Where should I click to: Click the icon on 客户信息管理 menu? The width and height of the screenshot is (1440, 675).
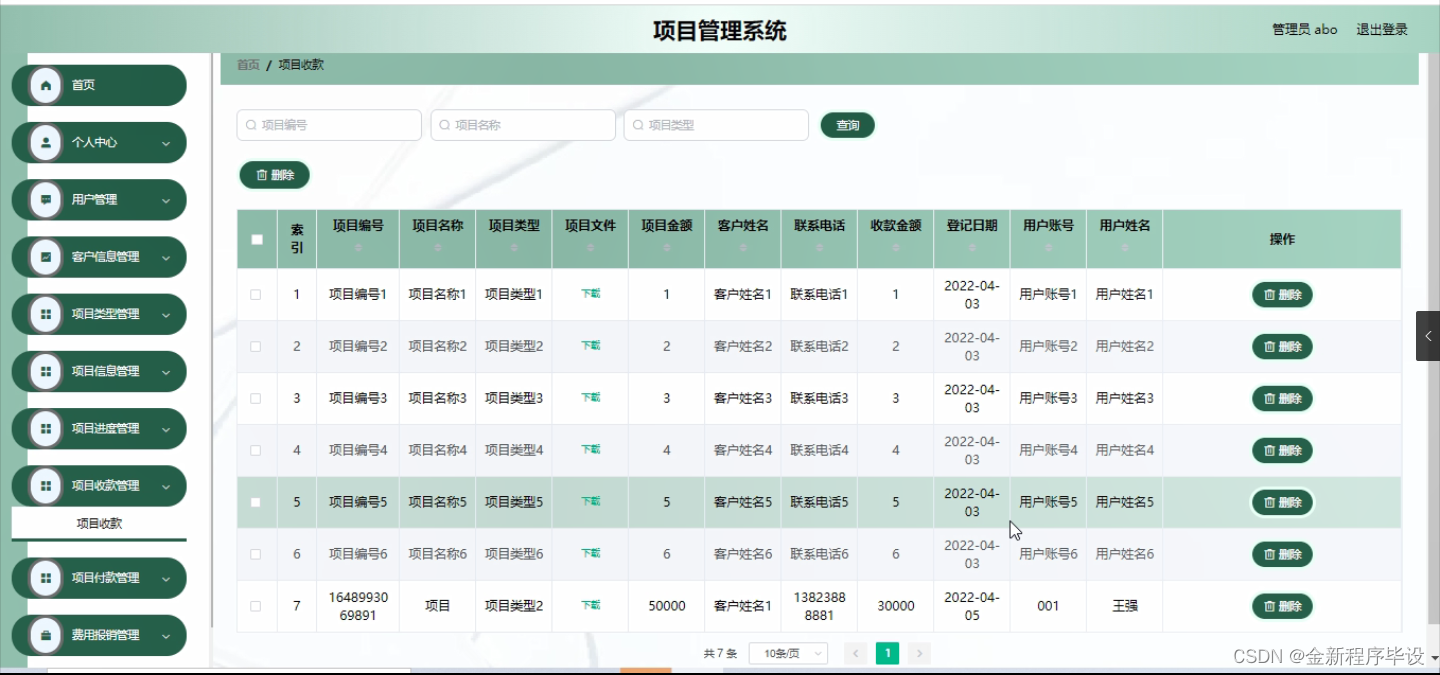[x=45, y=257]
